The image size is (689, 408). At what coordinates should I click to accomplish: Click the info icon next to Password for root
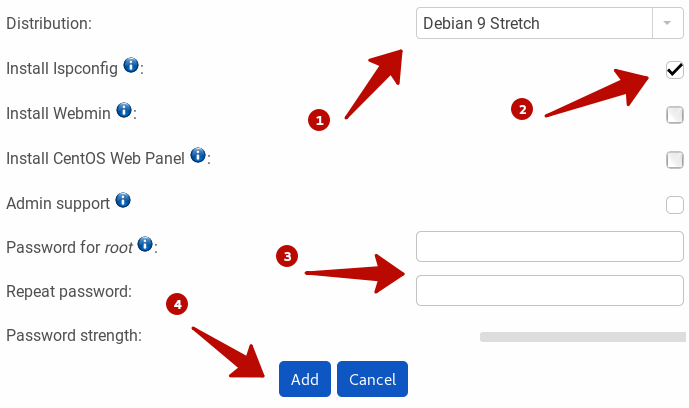click(x=145, y=244)
